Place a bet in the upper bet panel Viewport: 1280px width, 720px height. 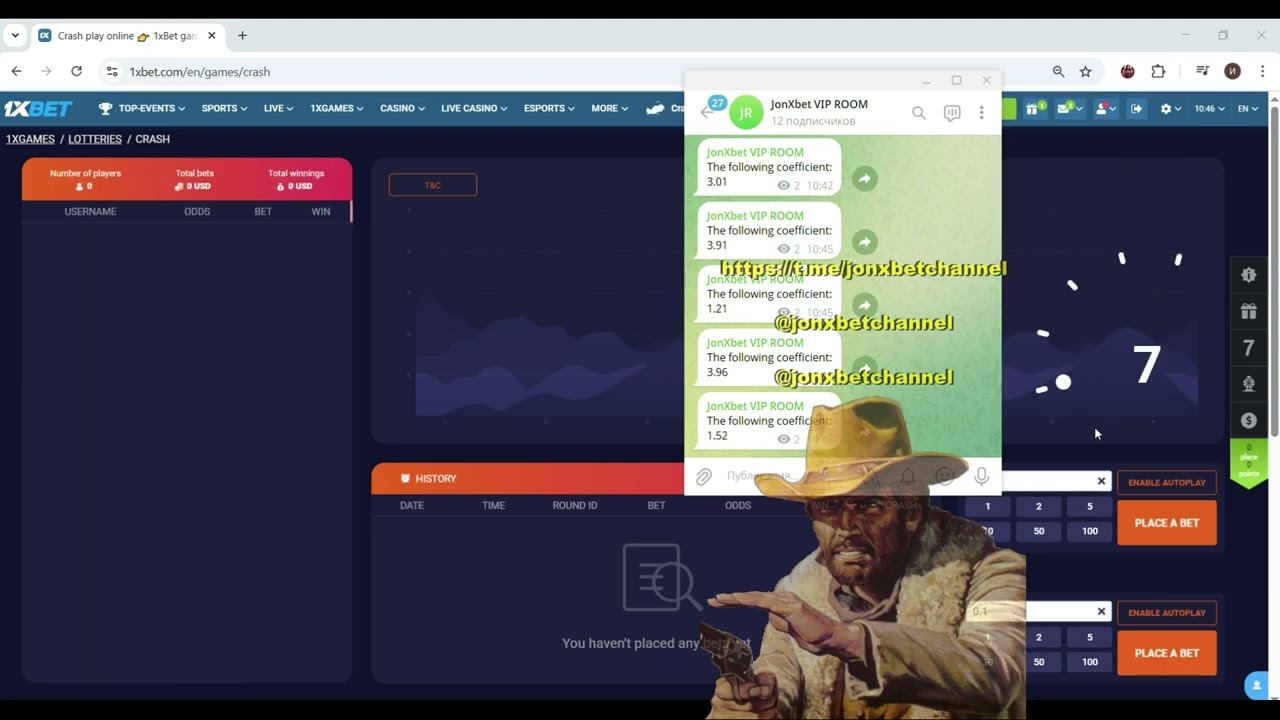1167,523
